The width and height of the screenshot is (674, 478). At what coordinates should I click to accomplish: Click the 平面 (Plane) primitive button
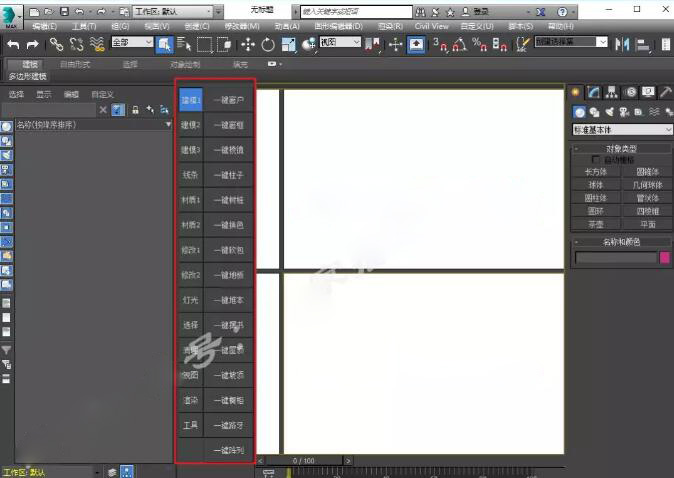pos(647,224)
